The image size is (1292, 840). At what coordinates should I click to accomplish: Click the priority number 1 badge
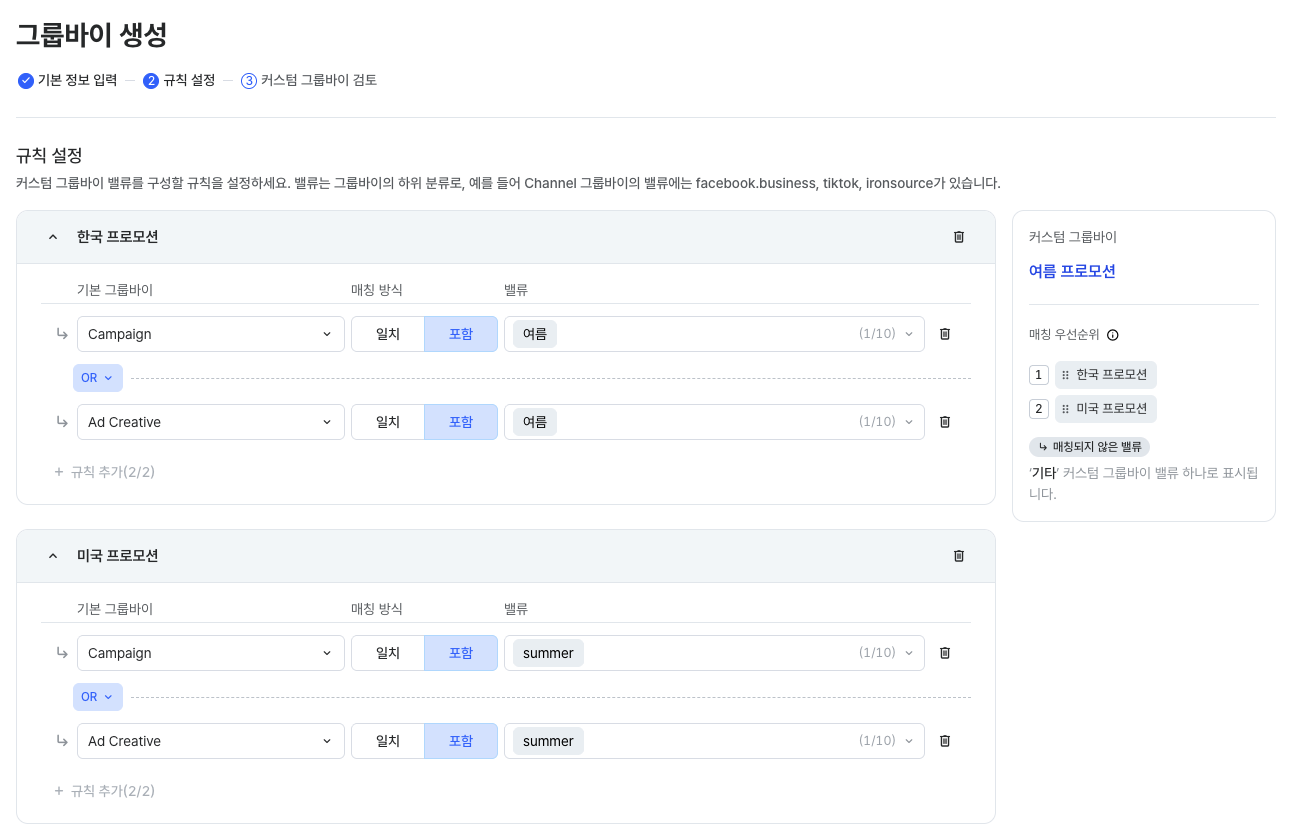(1039, 375)
